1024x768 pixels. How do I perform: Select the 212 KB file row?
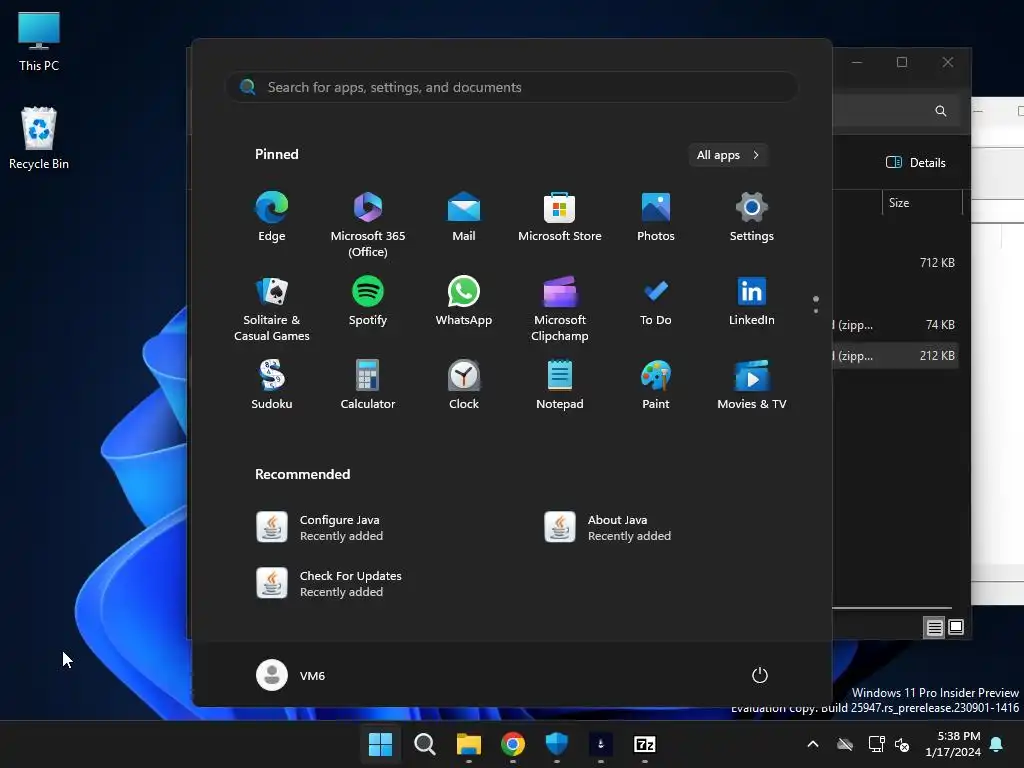[x=895, y=356]
